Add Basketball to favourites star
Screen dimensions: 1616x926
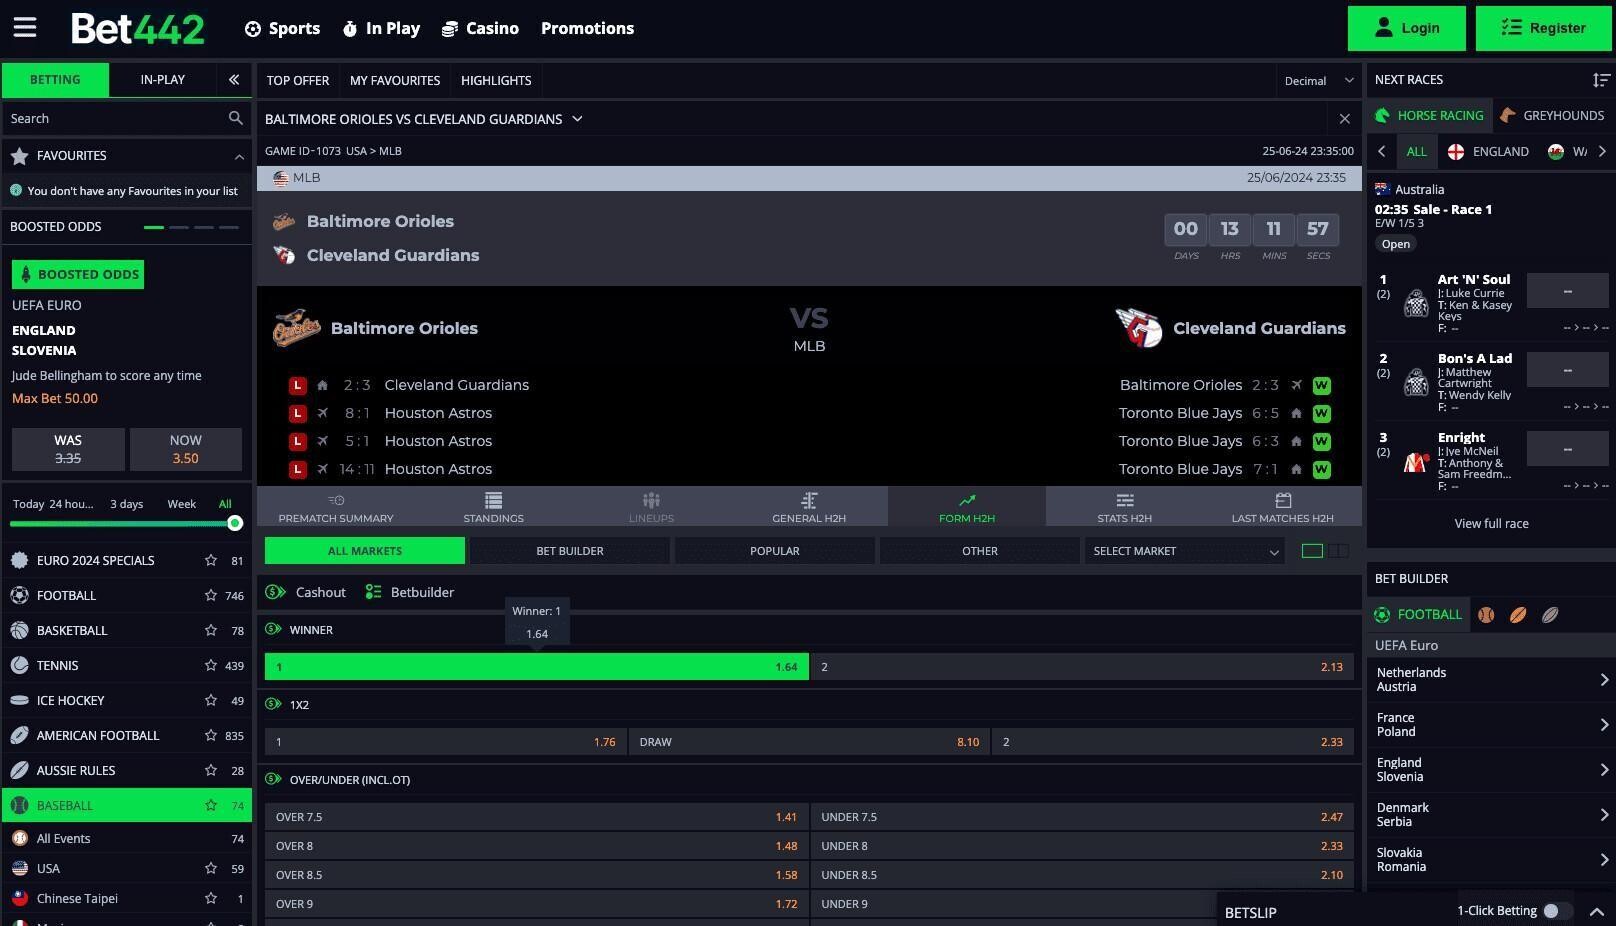coord(211,630)
